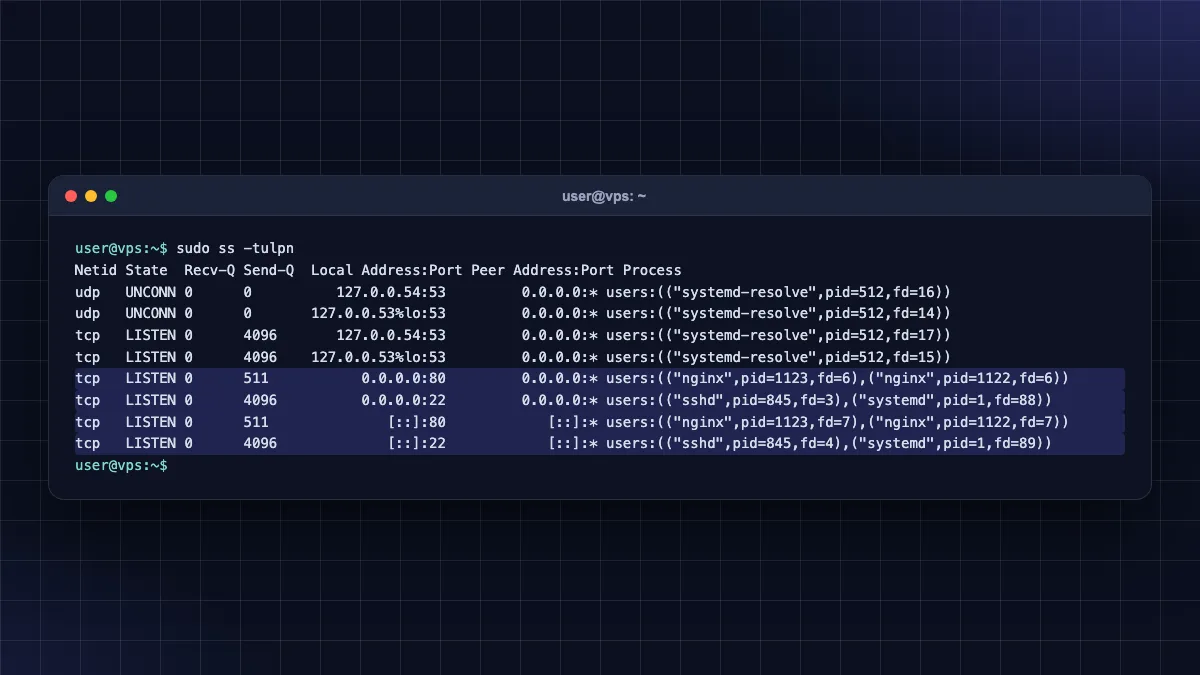1200x675 pixels.
Task: Click the process entry with fd=15
Action: 778,357
